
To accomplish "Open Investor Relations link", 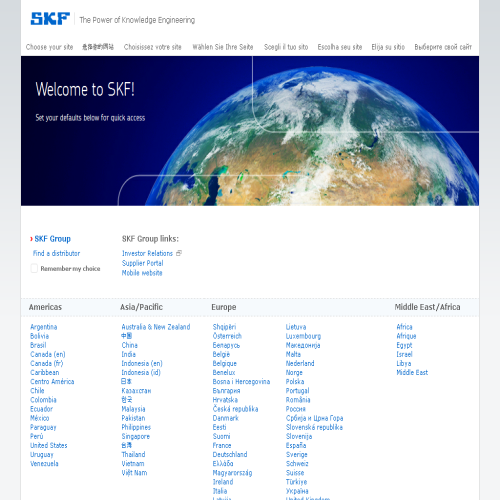I will tap(147, 253).
